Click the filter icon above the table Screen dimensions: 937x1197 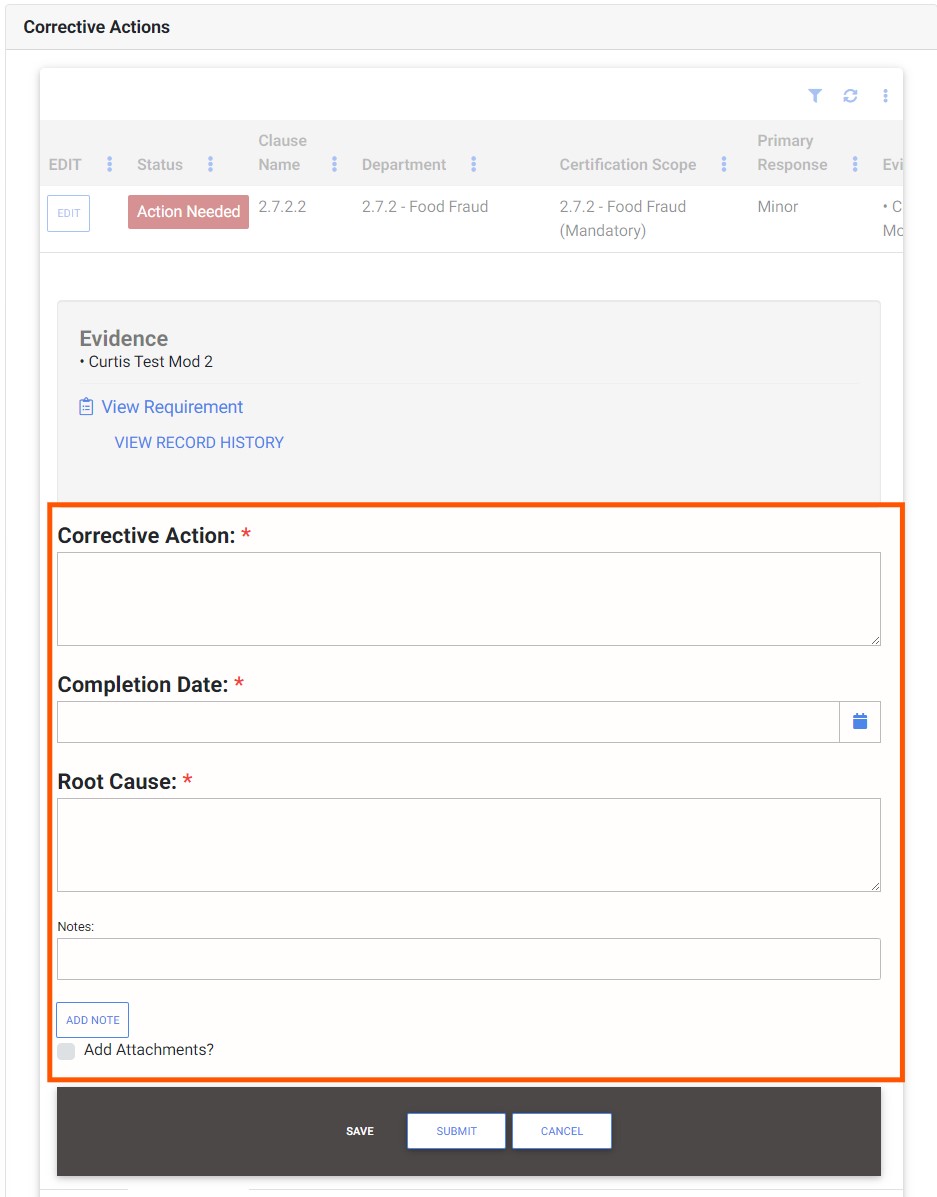(x=815, y=96)
